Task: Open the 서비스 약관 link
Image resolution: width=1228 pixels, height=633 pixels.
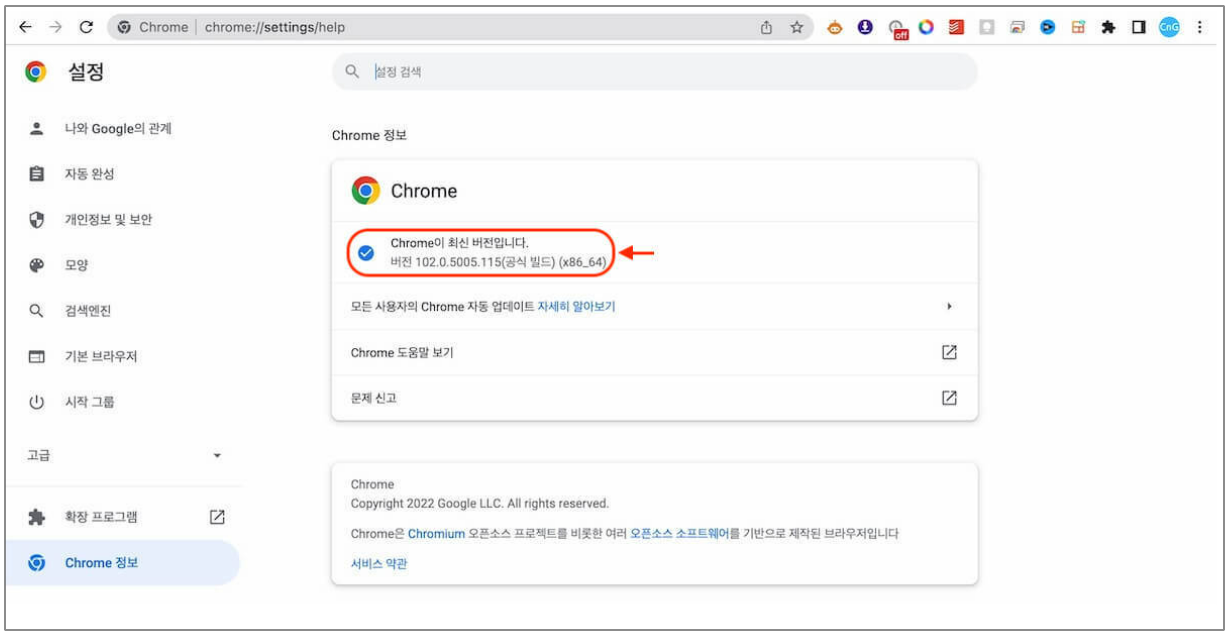Action: pos(379,563)
